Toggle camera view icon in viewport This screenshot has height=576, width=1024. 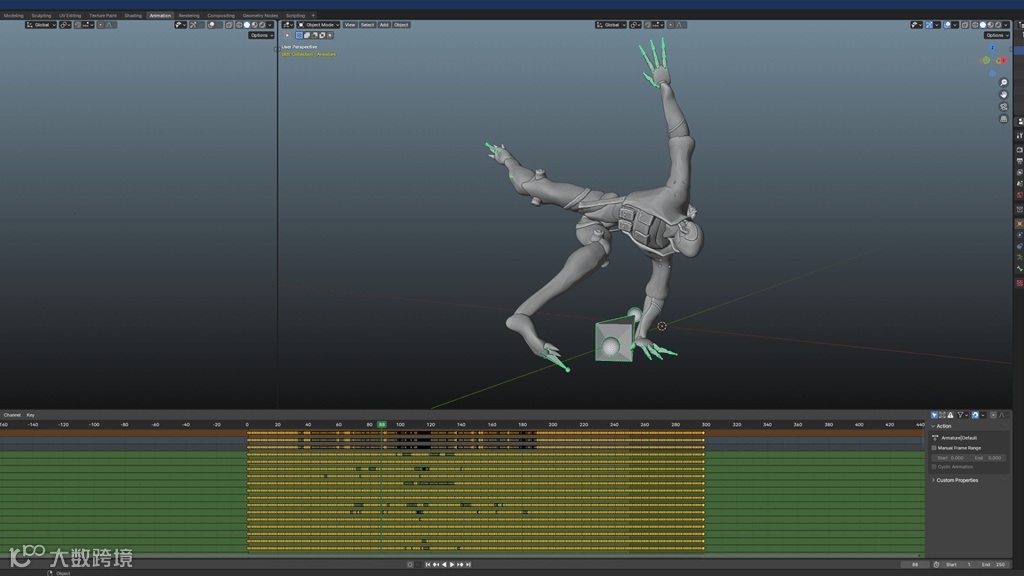1003,107
